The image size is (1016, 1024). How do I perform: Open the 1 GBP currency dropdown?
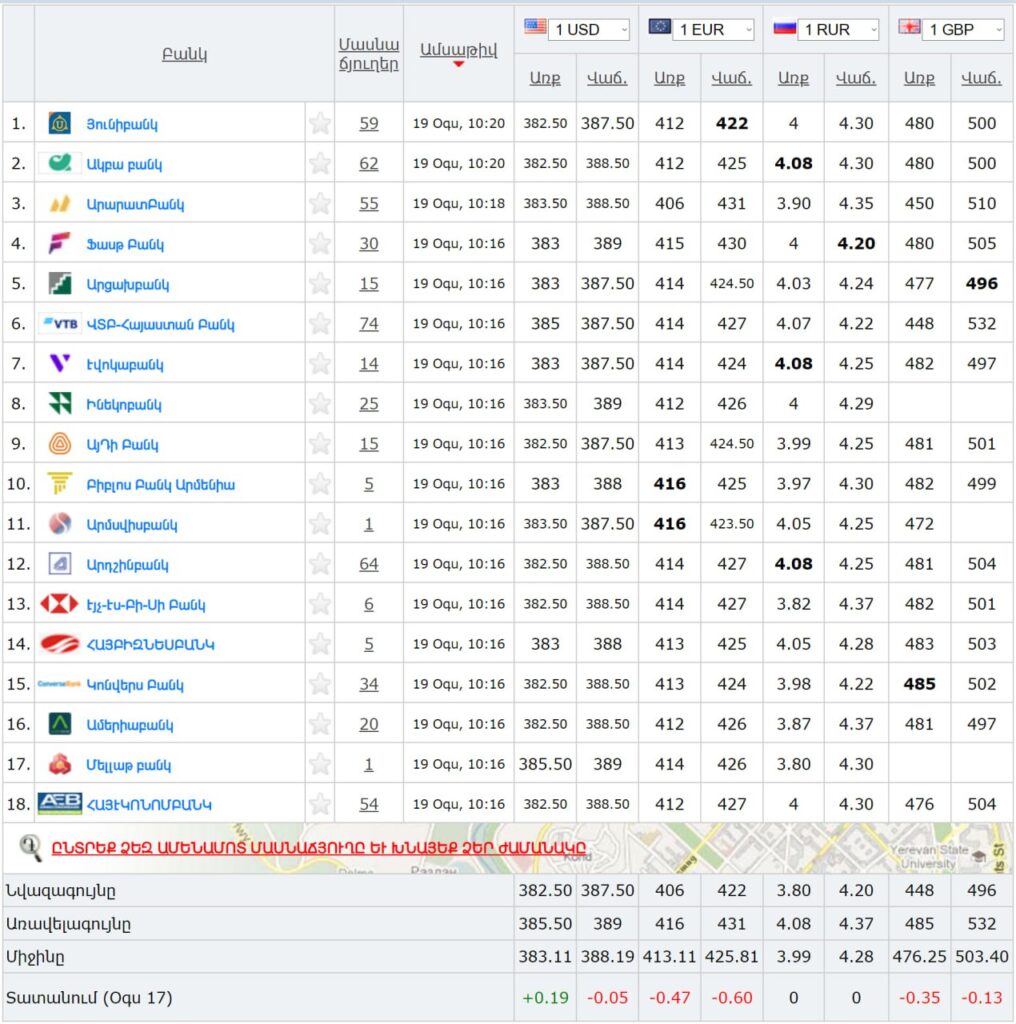965,30
